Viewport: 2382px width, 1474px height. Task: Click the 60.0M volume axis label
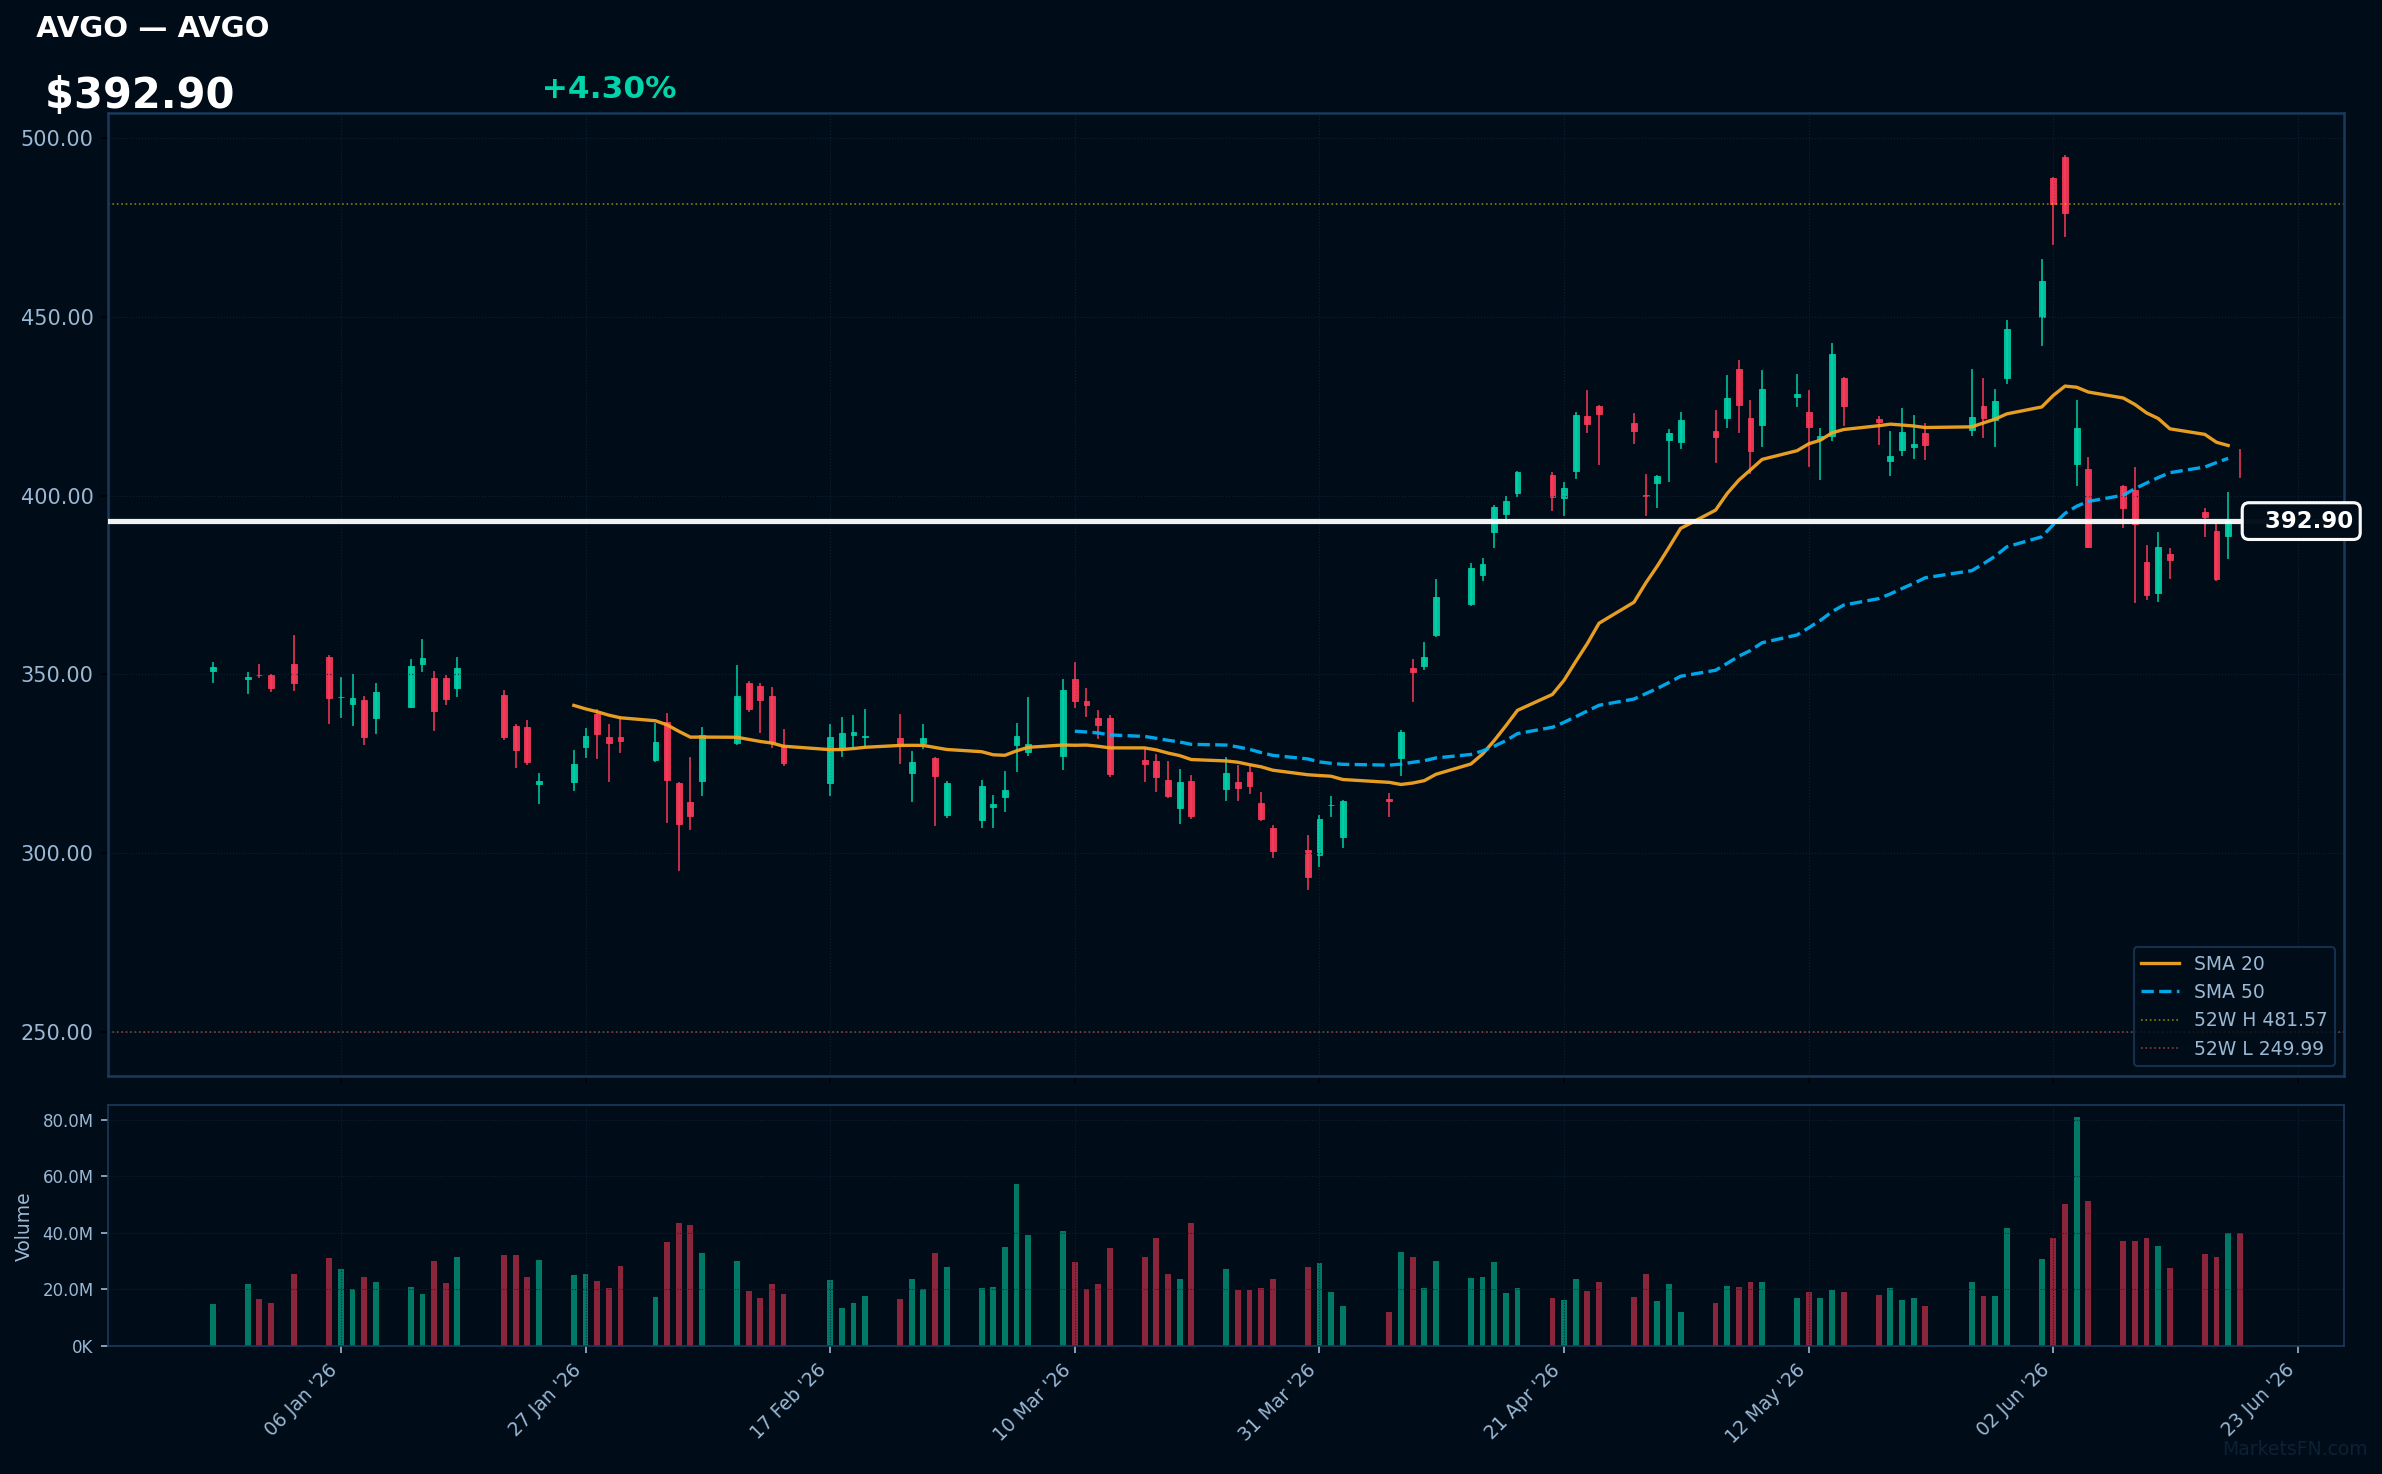pyautogui.click(x=68, y=1177)
